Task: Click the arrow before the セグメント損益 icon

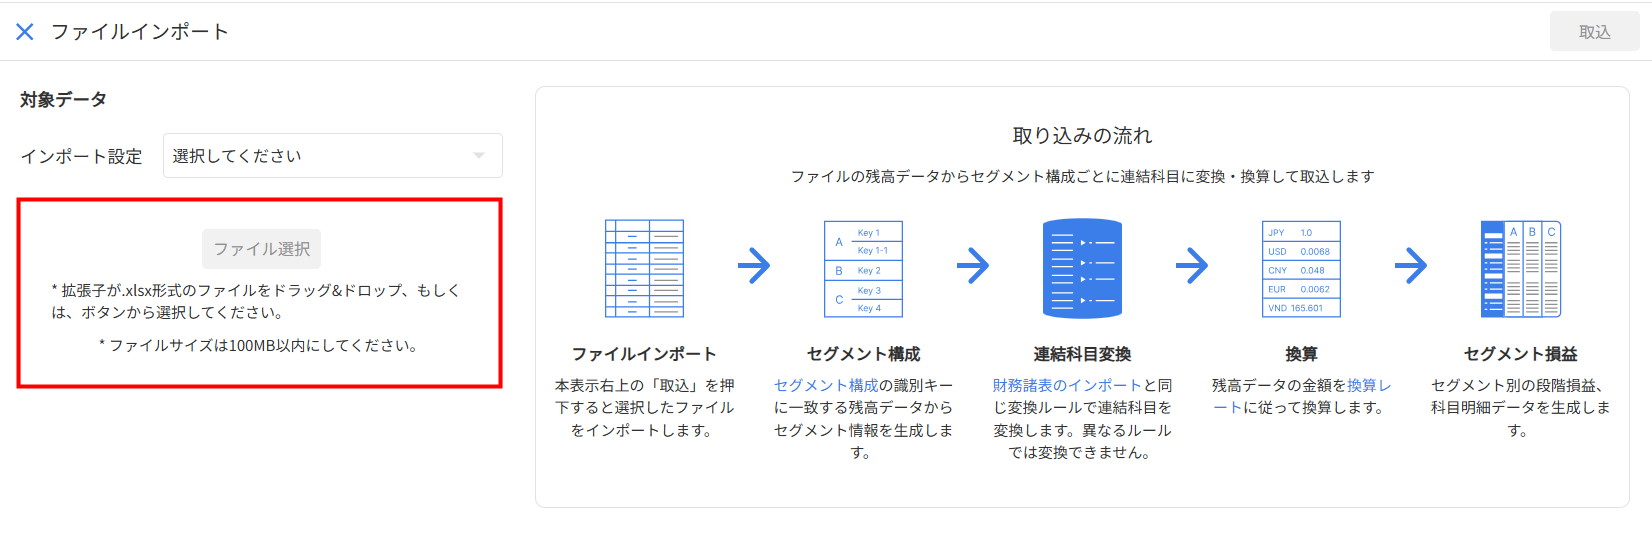Action: coord(1411,266)
